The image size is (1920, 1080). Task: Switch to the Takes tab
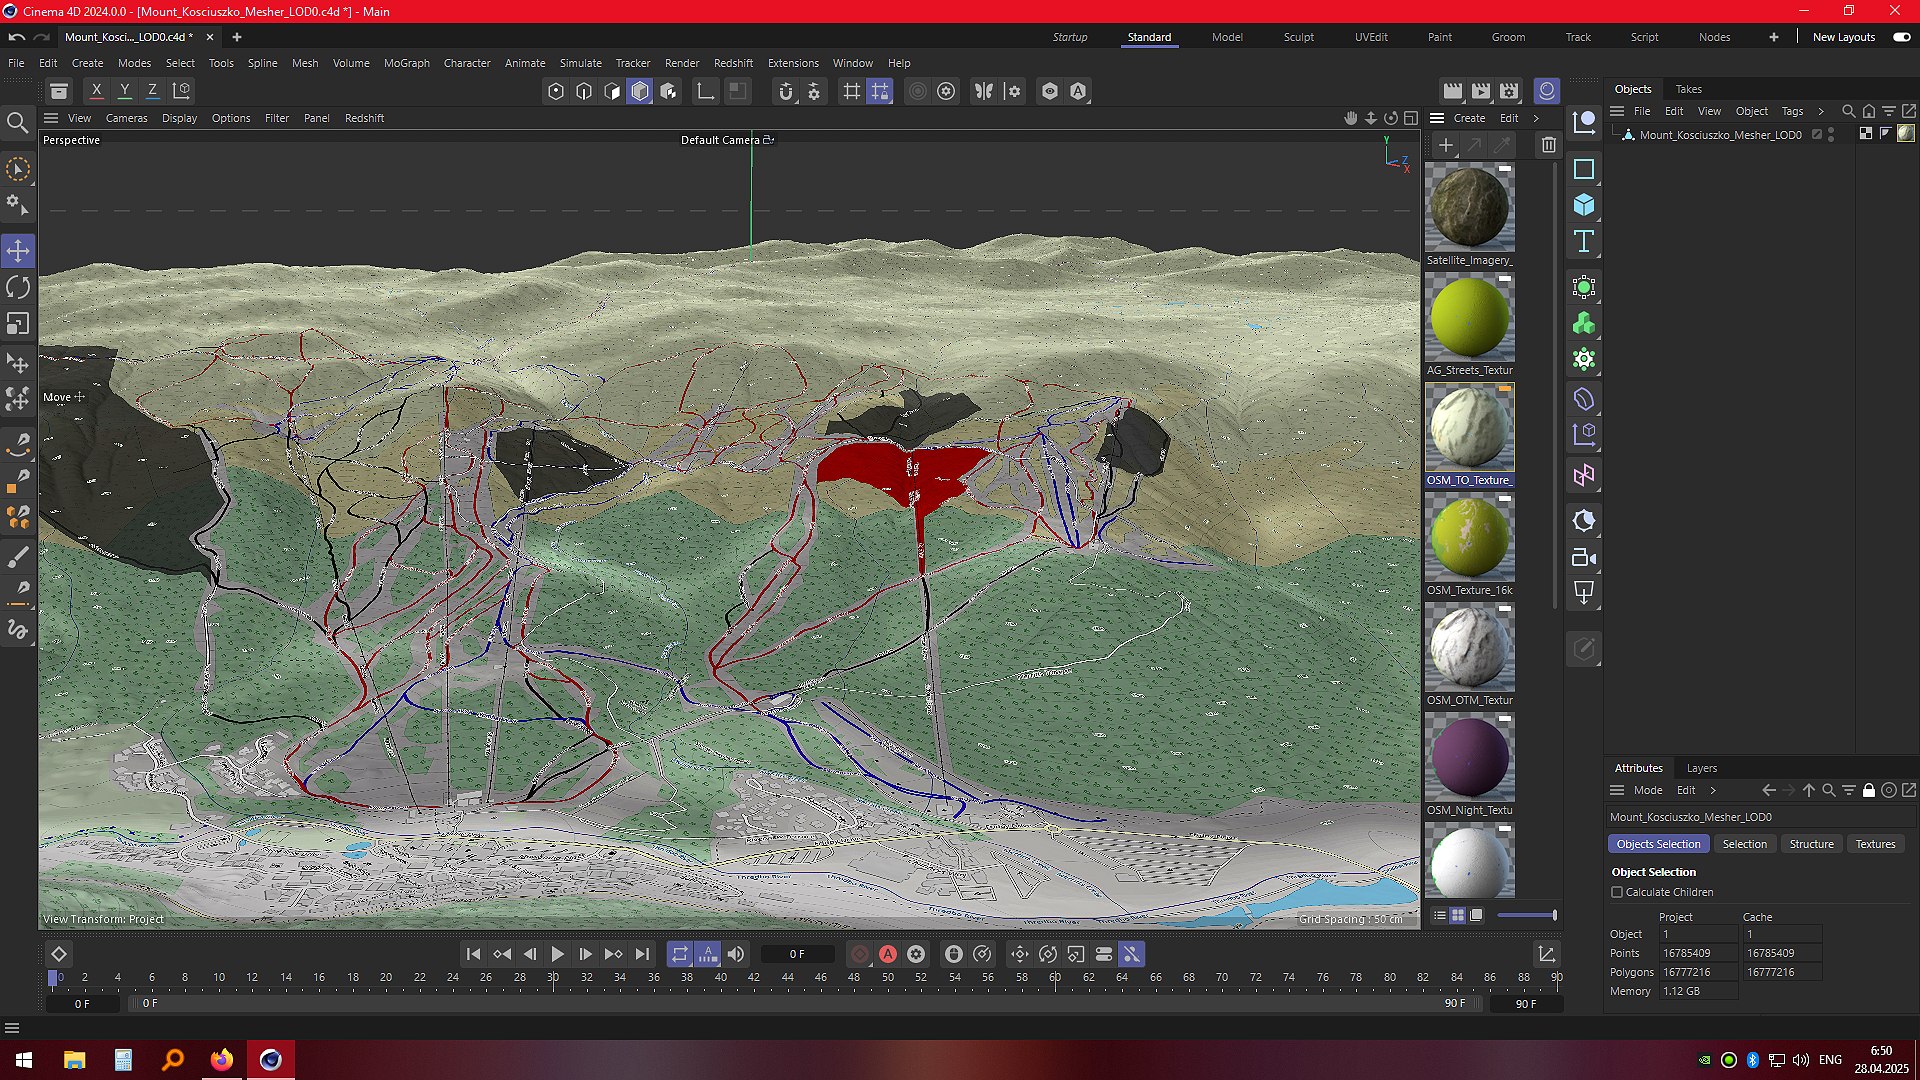pos(1688,89)
